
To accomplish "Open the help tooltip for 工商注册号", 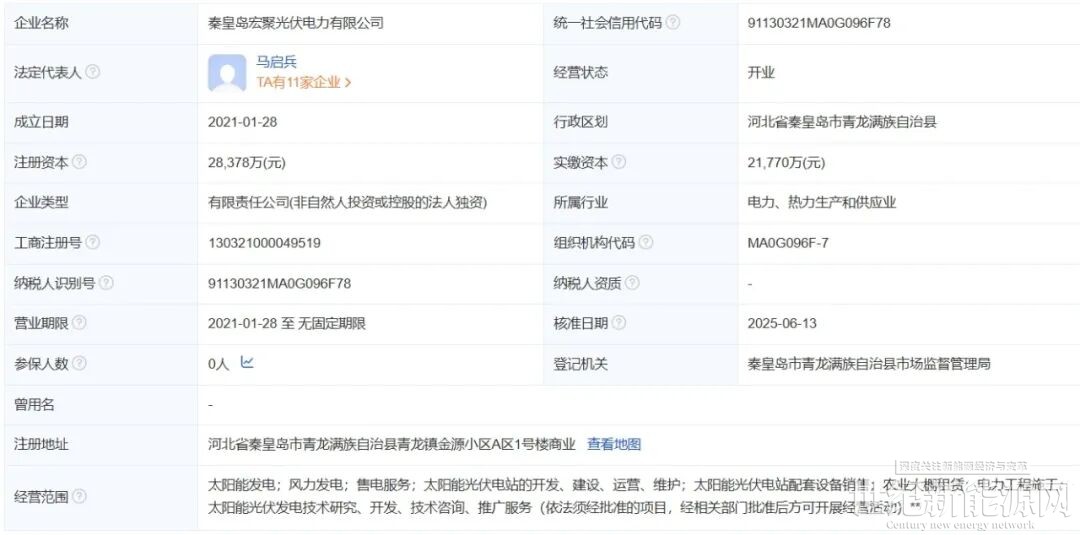I will (93, 242).
